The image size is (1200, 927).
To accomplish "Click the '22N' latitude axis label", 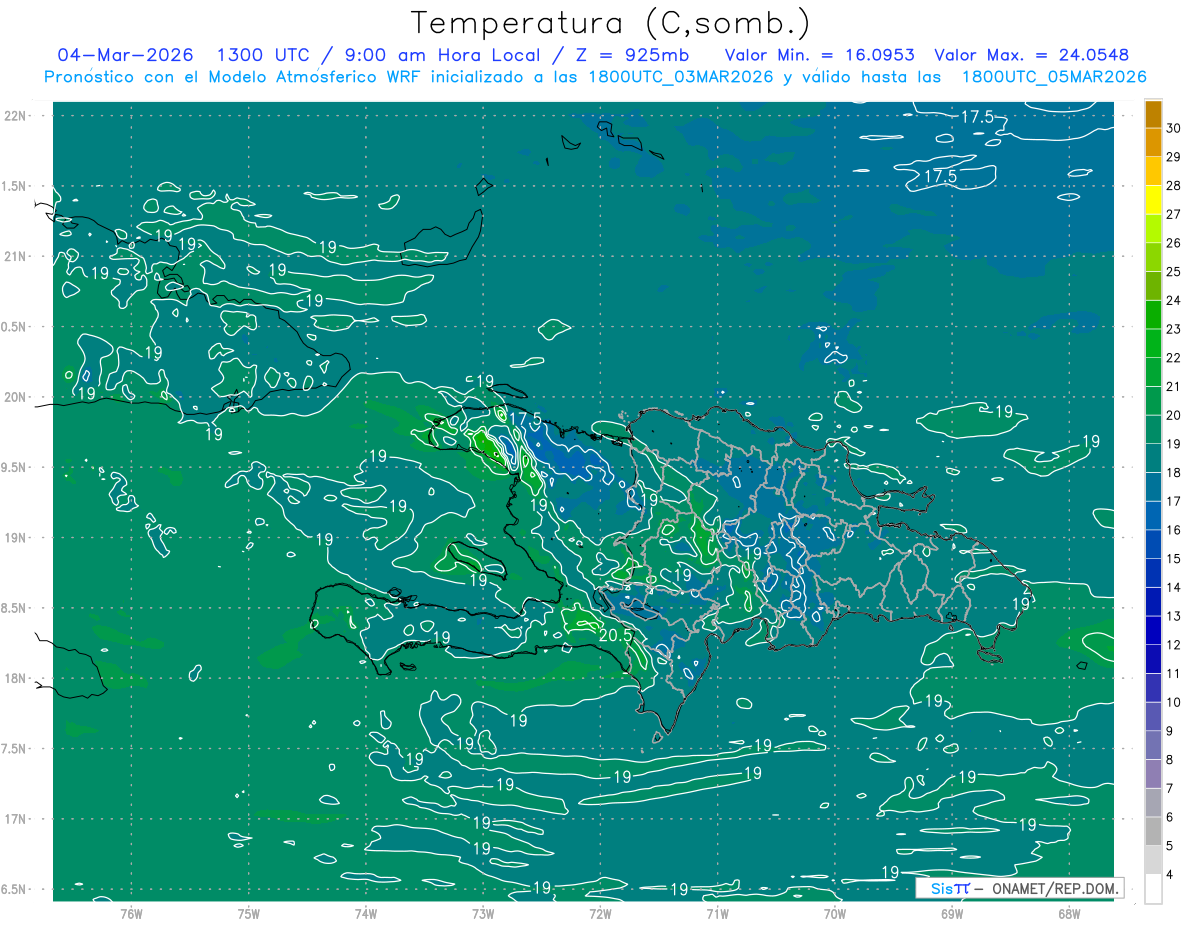I will pyautogui.click(x=17, y=115).
